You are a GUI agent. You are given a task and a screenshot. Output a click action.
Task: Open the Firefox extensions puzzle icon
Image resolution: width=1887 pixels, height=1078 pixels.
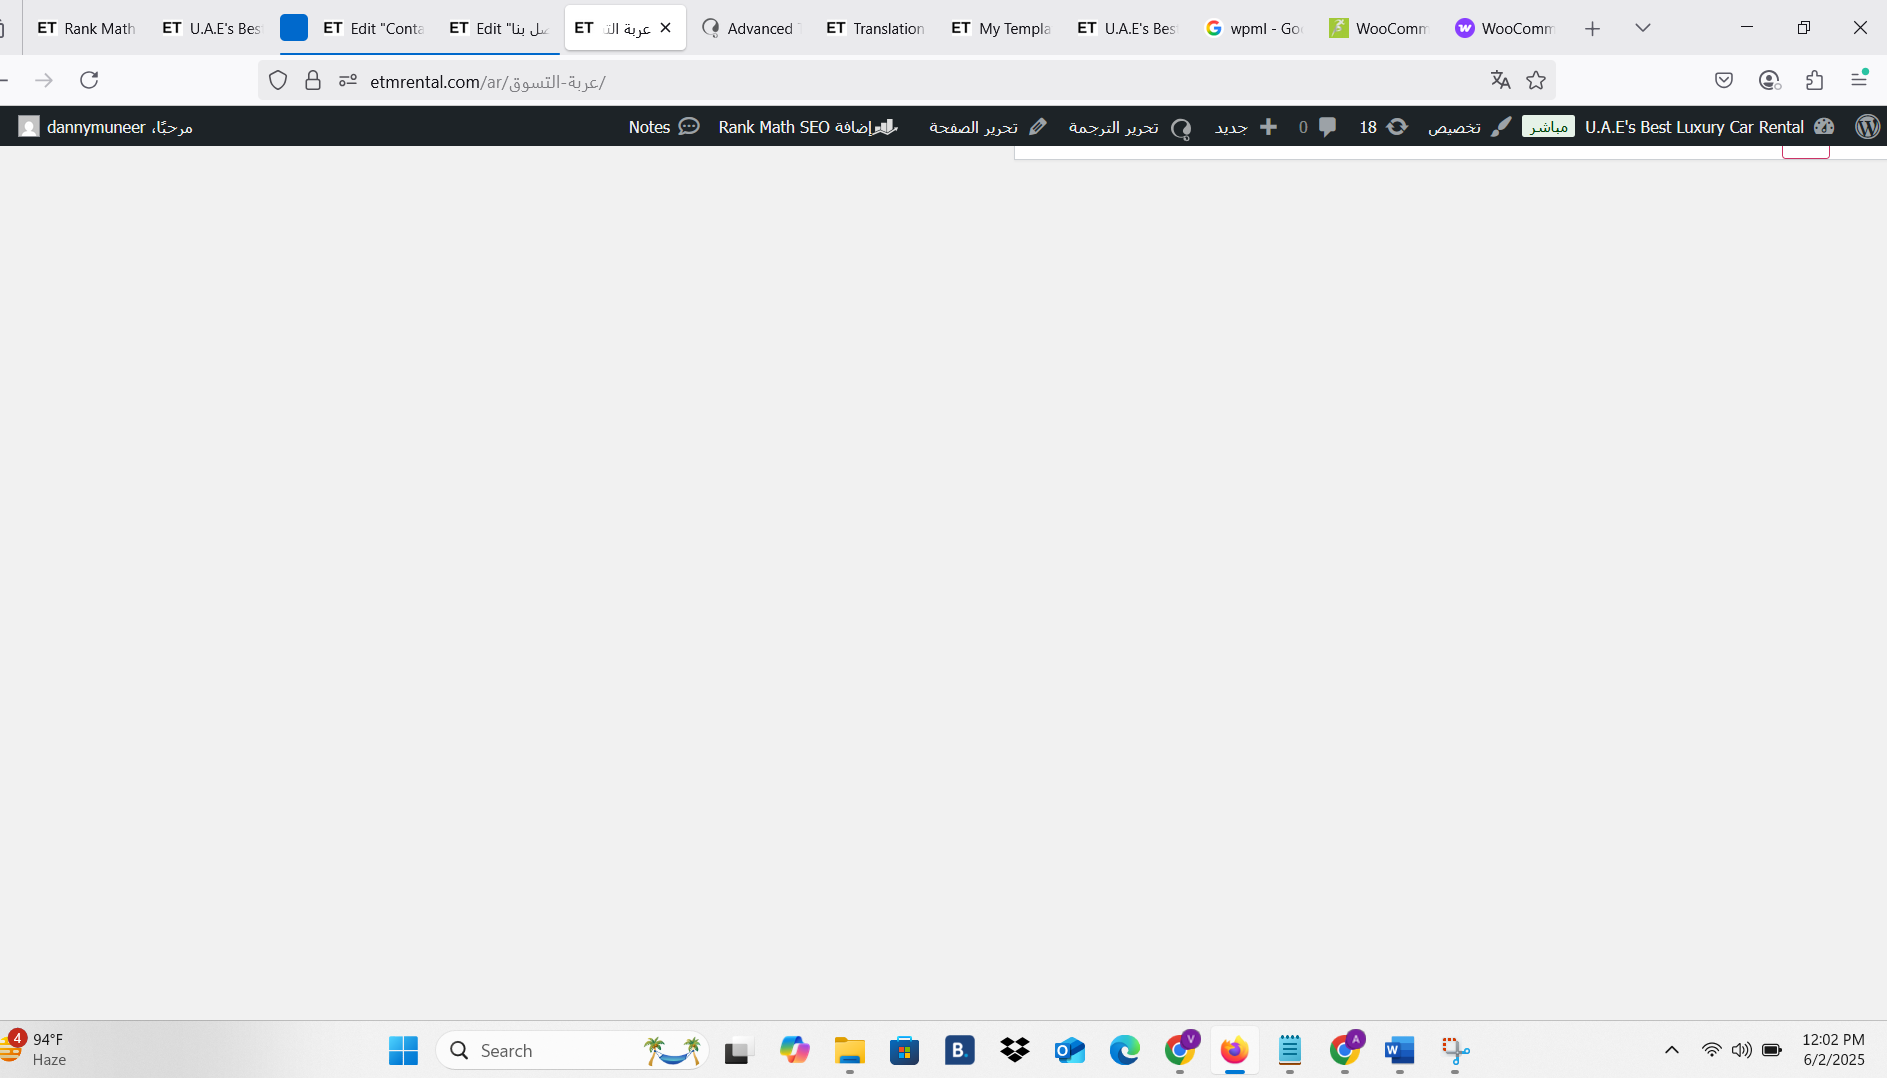(1814, 80)
